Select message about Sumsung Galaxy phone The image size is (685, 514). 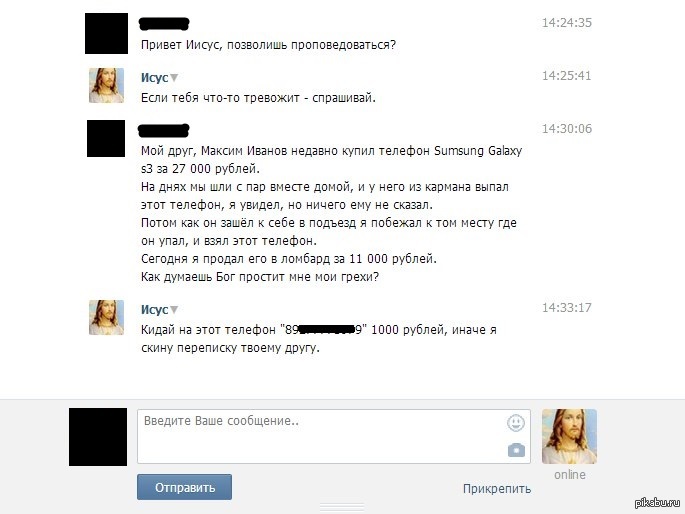331,214
